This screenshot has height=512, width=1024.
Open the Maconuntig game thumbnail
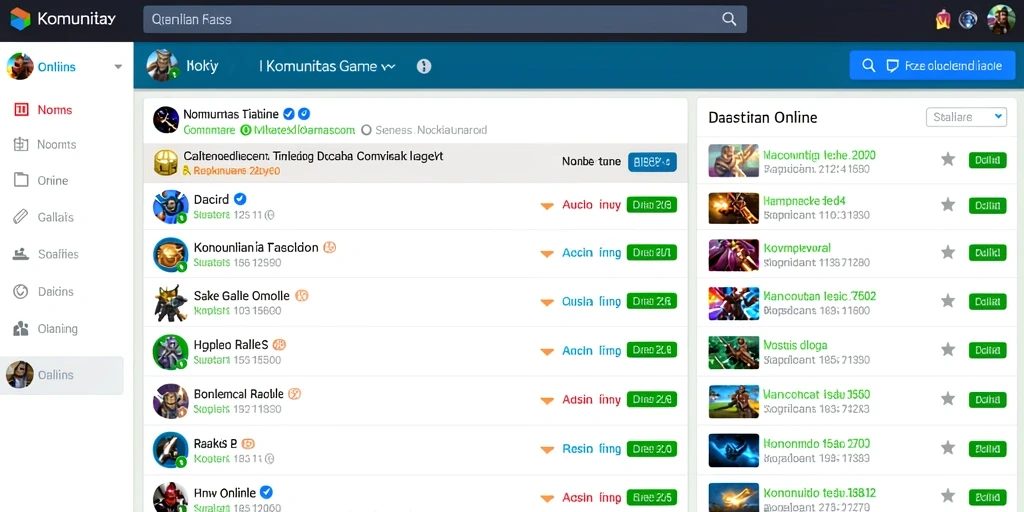click(x=733, y=161)
